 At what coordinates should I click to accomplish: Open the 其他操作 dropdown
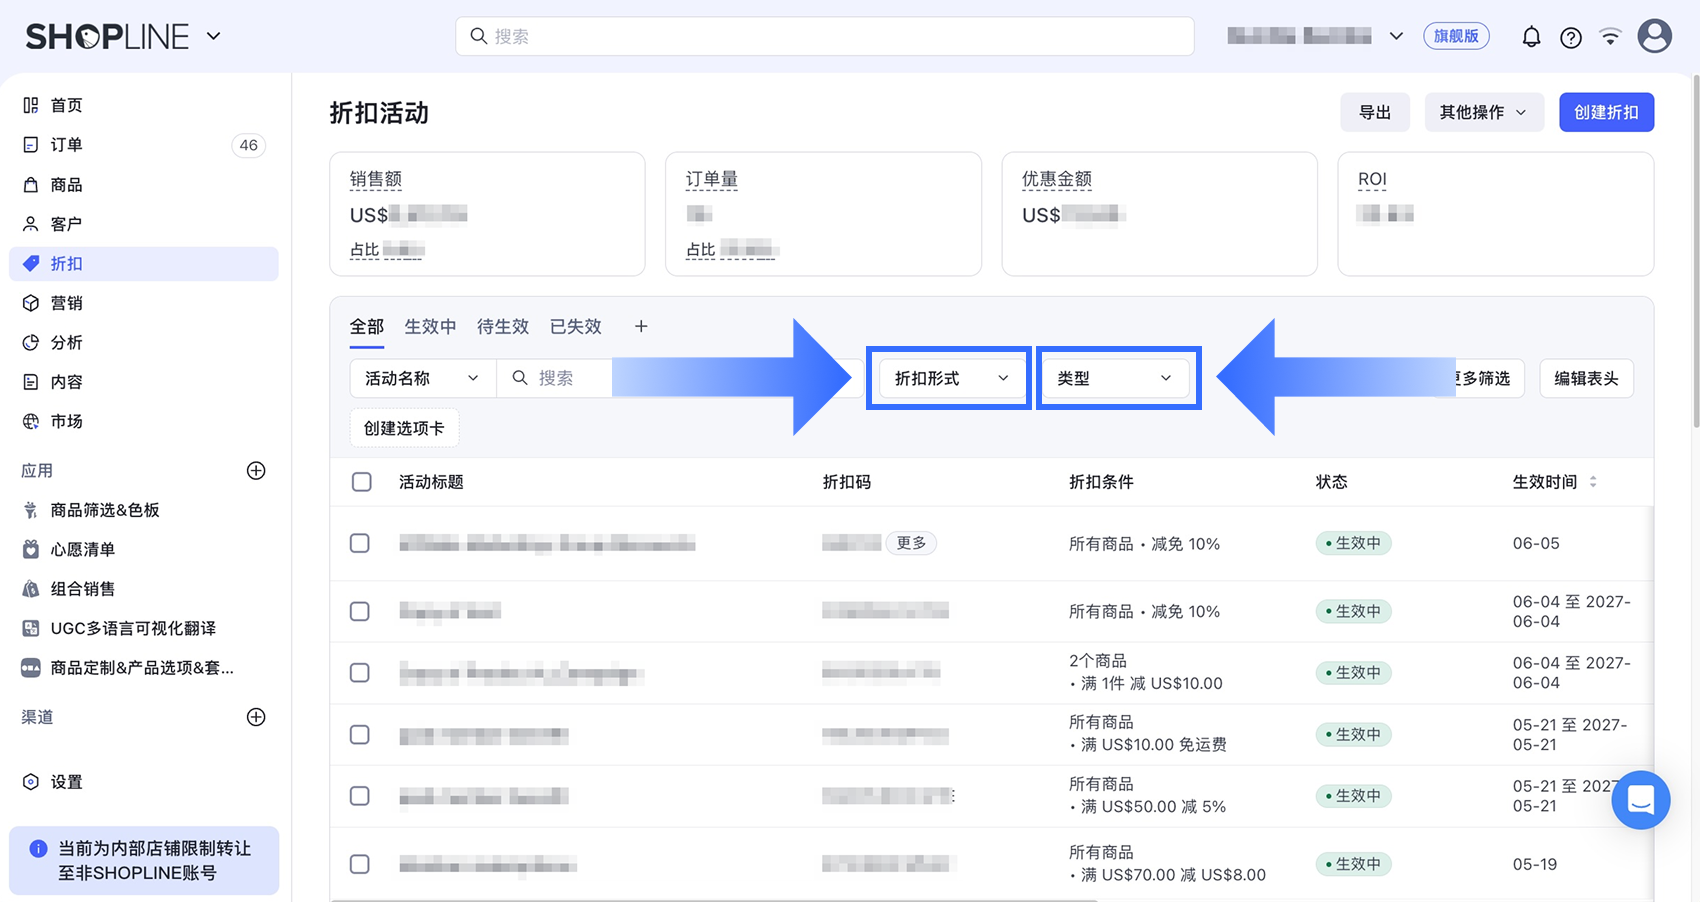[x=1484, y=112]
